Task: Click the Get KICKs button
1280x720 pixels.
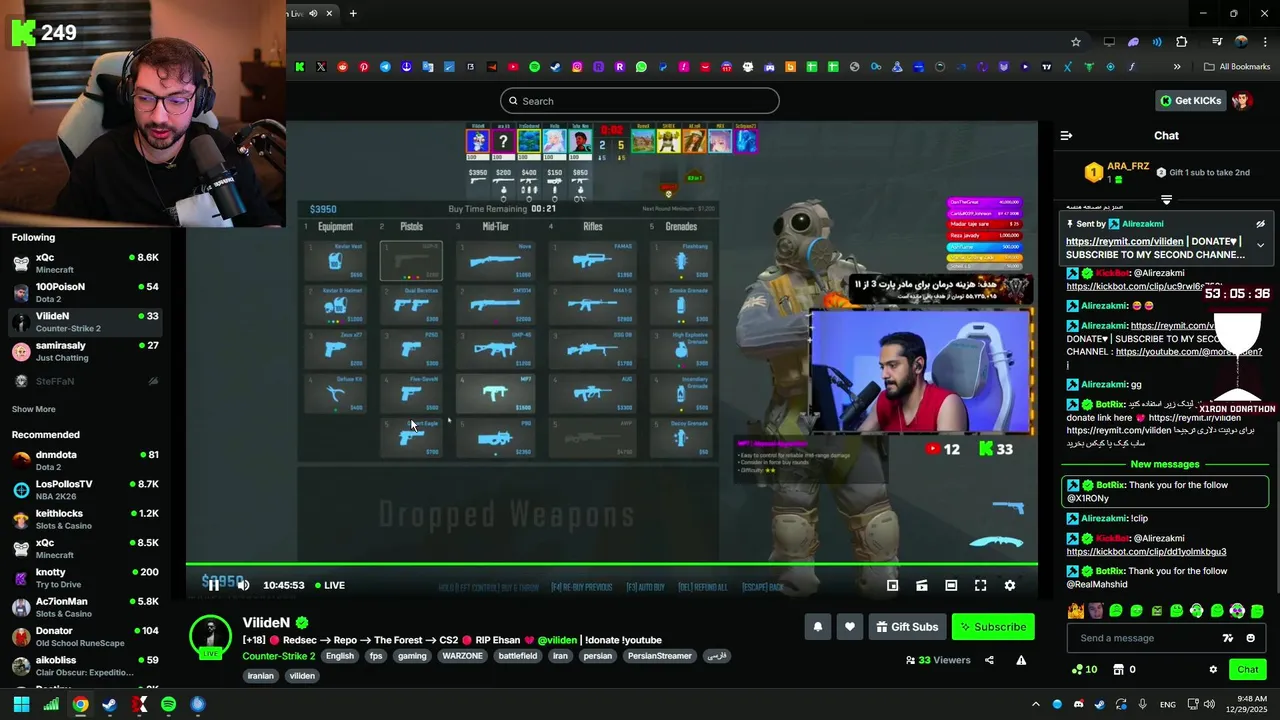Action: [1191, 101]
